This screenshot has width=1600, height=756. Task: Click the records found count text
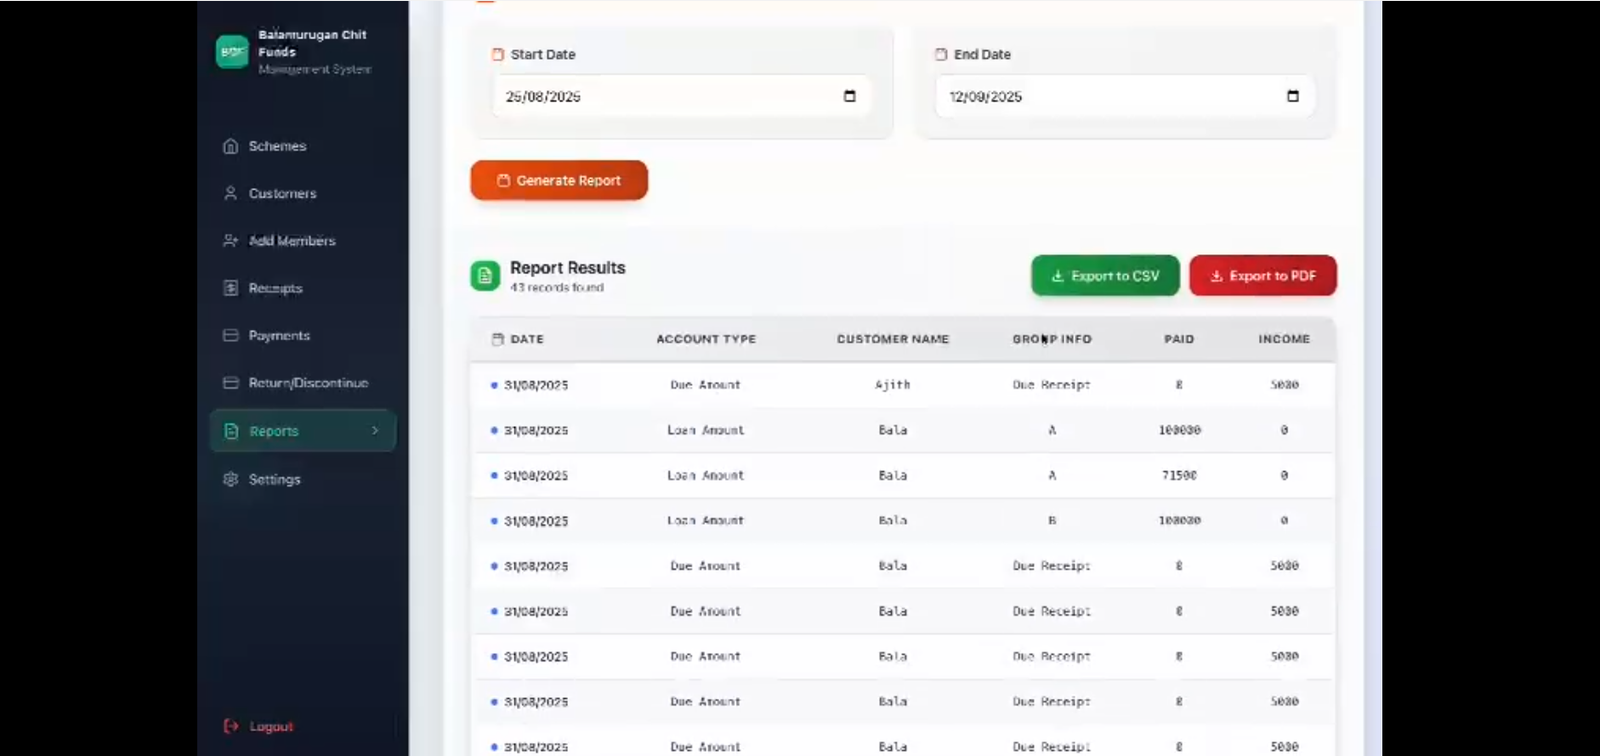[557, 288]
